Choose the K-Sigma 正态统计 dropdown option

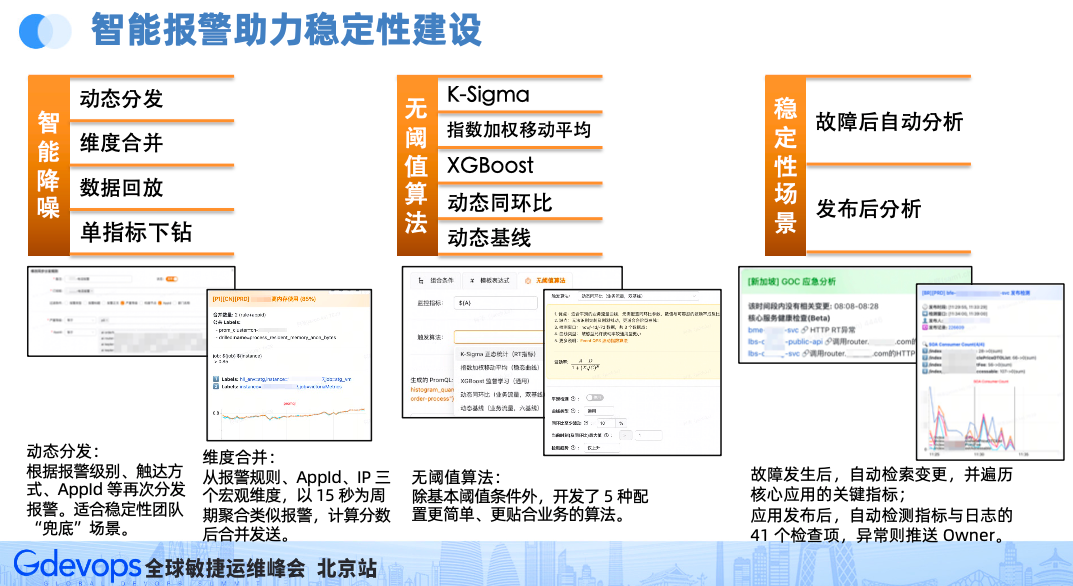[x=498, y=354]
